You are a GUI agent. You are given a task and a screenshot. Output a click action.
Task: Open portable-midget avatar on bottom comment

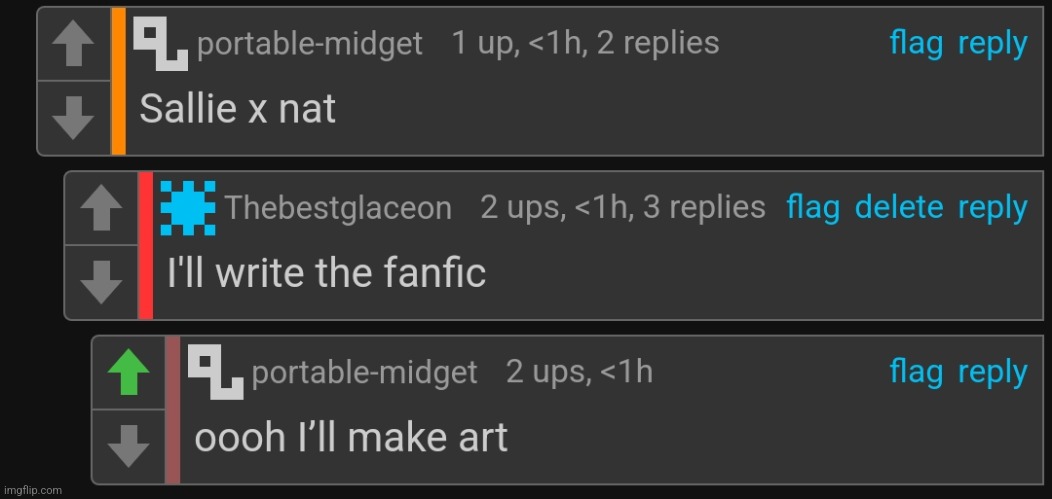click(x=215, y=372)
